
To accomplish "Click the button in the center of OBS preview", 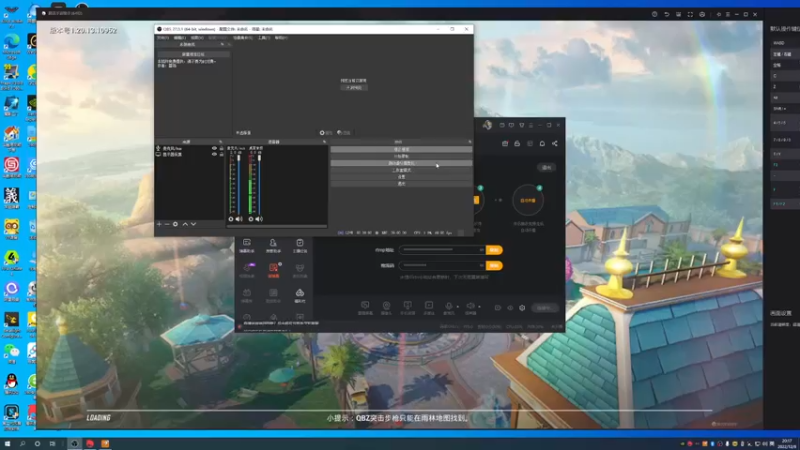I will coord(354,88).
